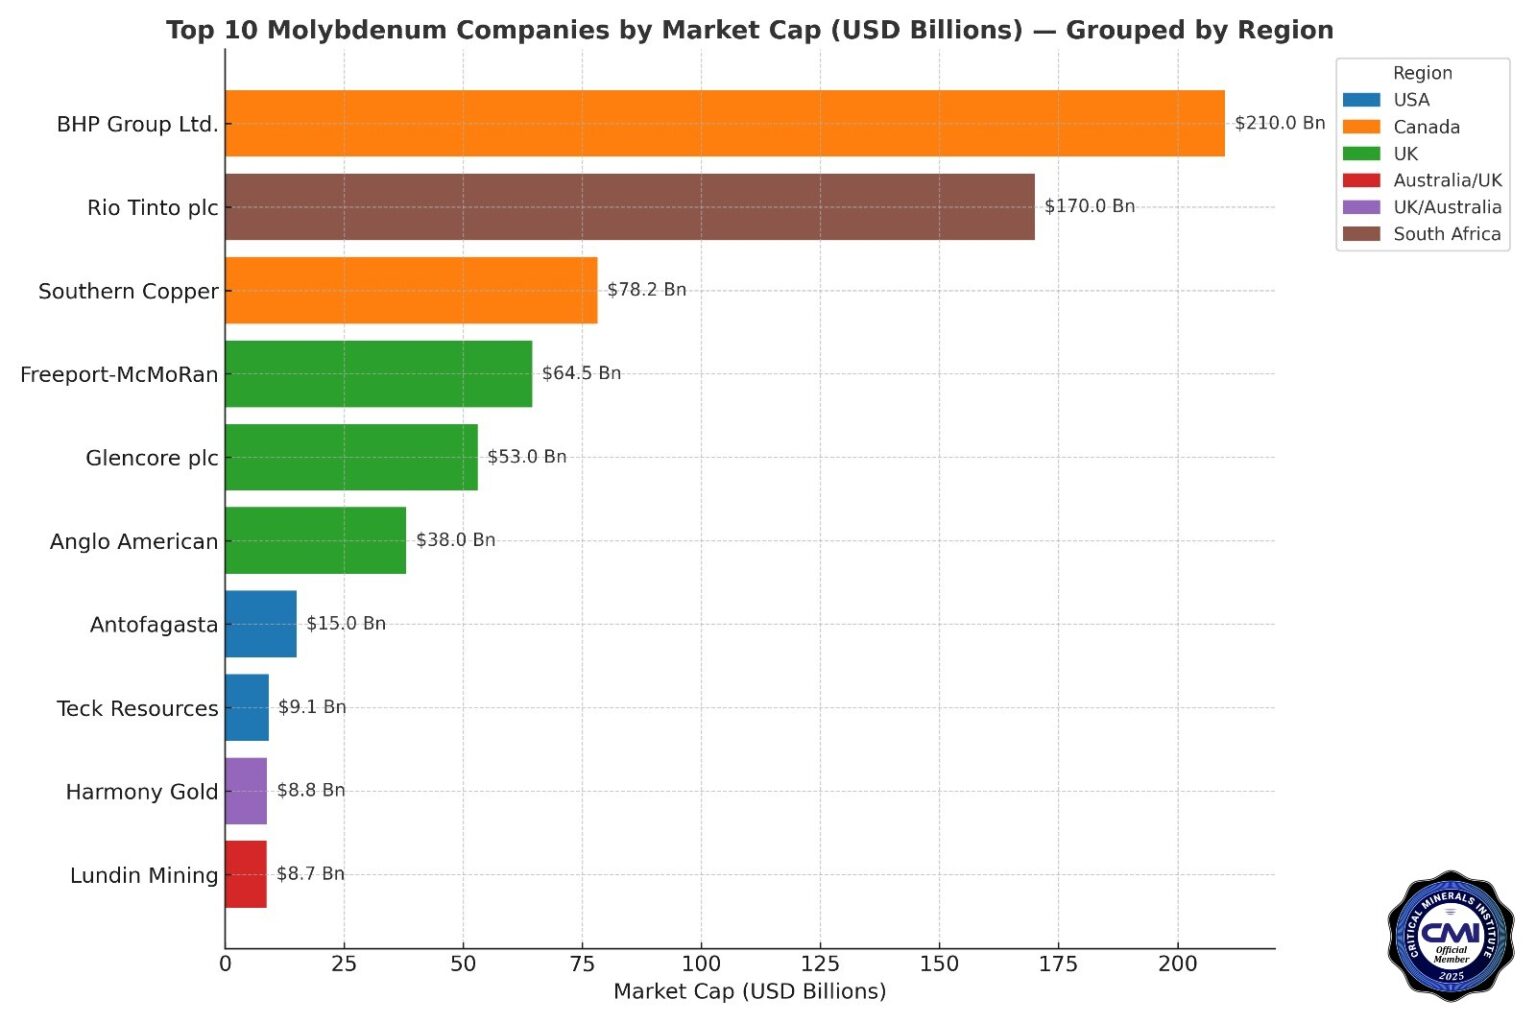The height and width of the screenshot is (1023, 1536).
Task: Click the $53.0 Bn value label
Action: (x=527, y=456)
